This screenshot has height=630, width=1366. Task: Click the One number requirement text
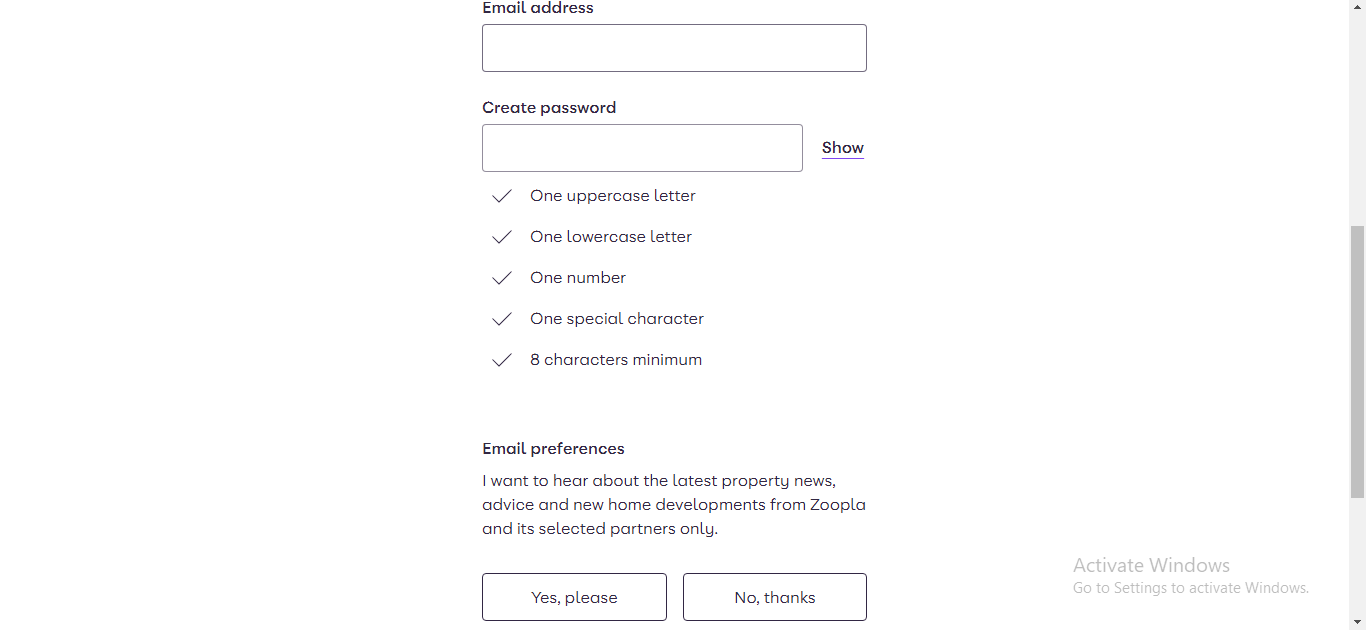(578, 278)
